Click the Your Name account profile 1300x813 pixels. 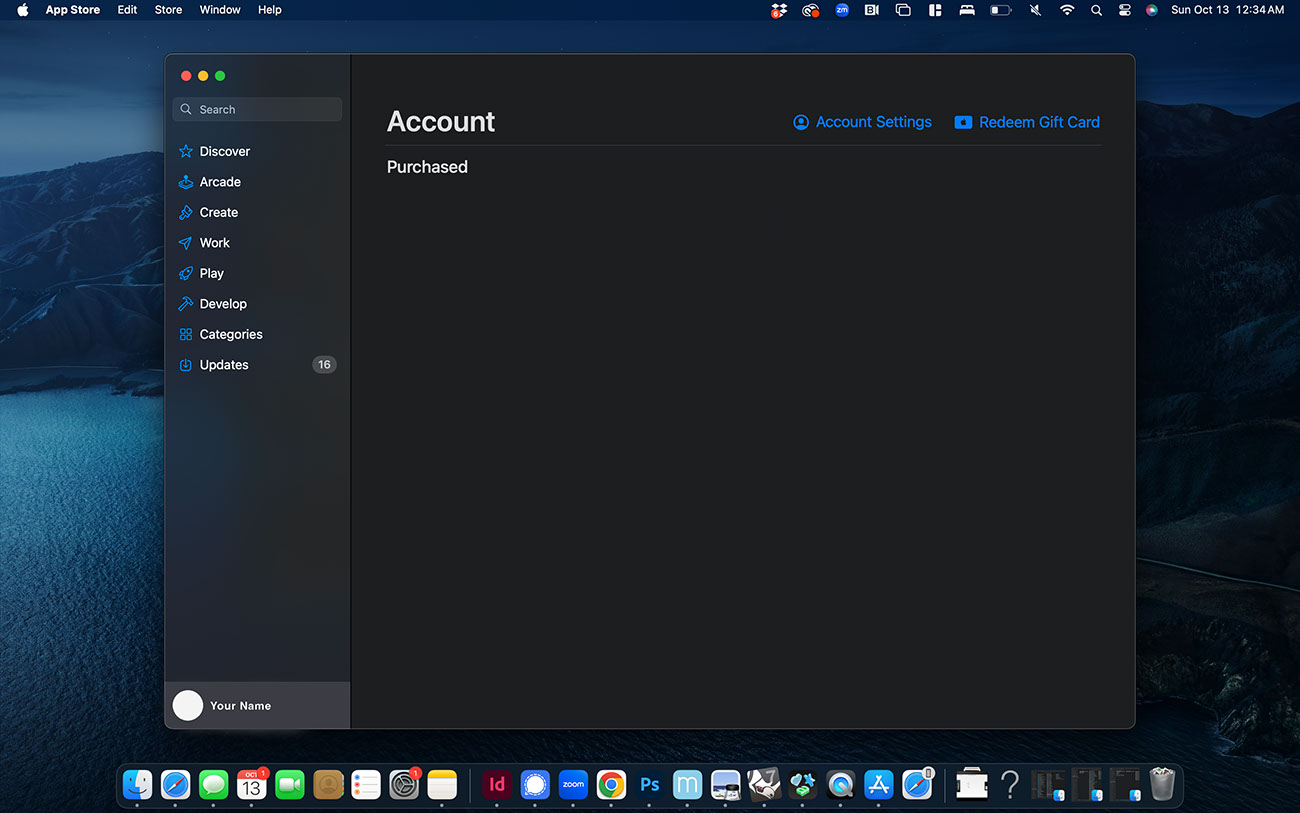(240, 705)
